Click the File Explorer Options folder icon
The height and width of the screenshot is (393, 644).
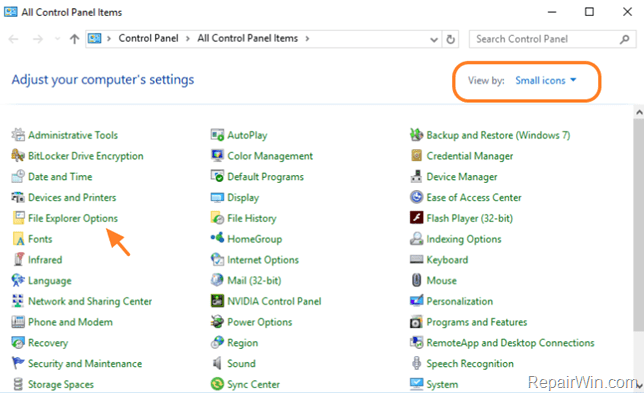(x=18, y=218)
